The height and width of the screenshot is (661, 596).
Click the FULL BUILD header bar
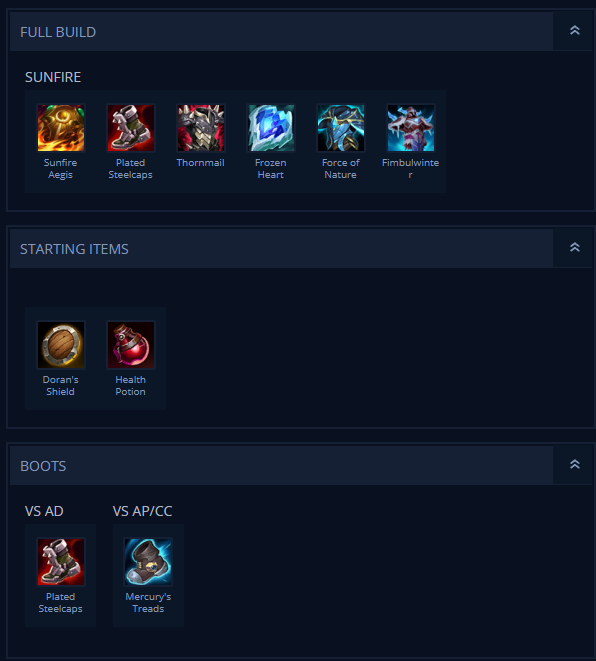point(281,32)
